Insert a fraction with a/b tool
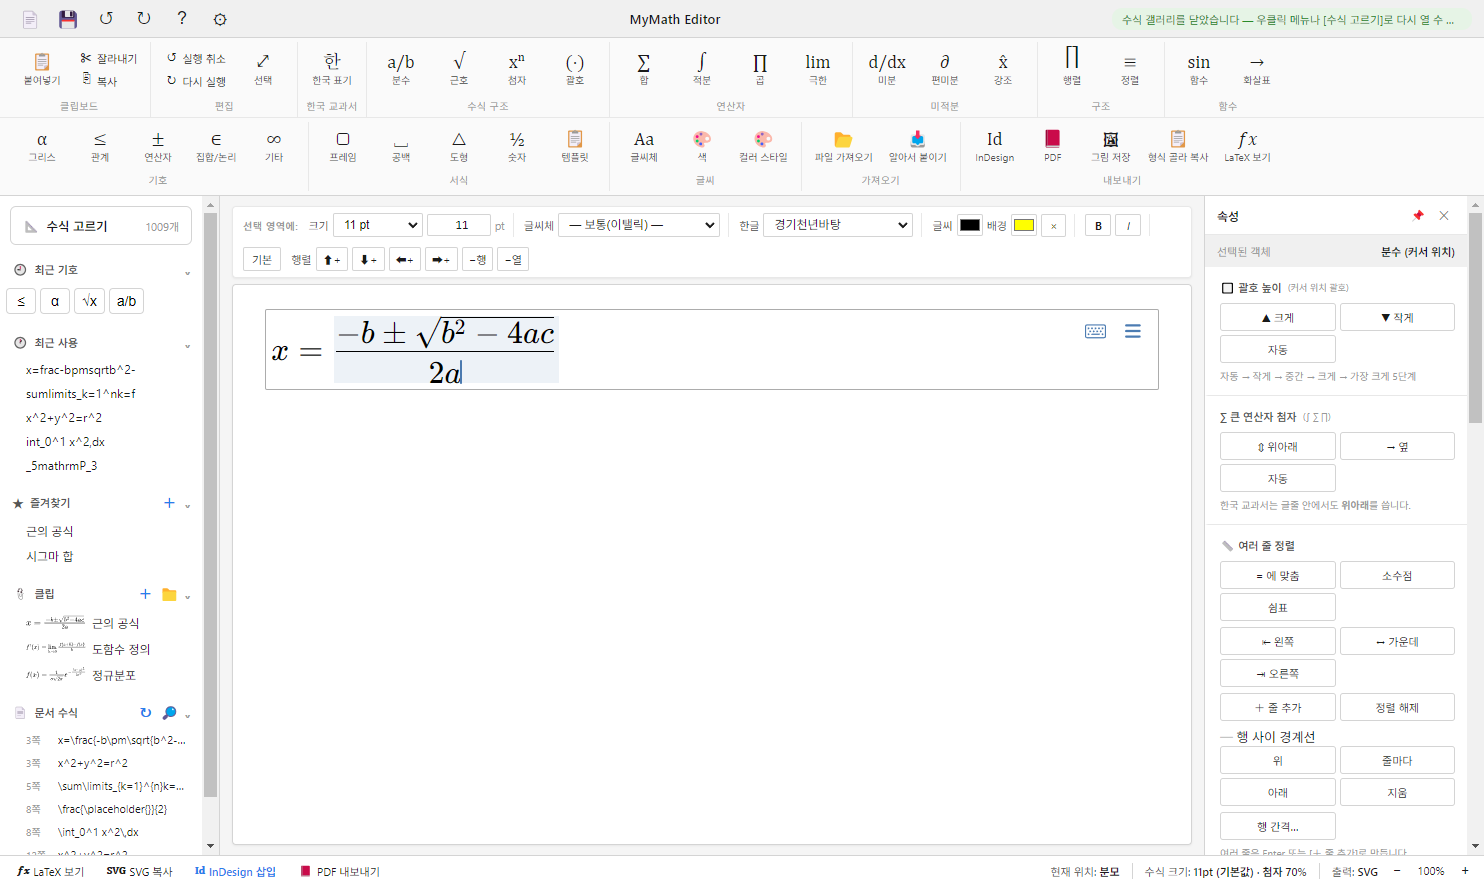Screen dimensions: 1484x885 pyautogui.click(x=401, y=69)
